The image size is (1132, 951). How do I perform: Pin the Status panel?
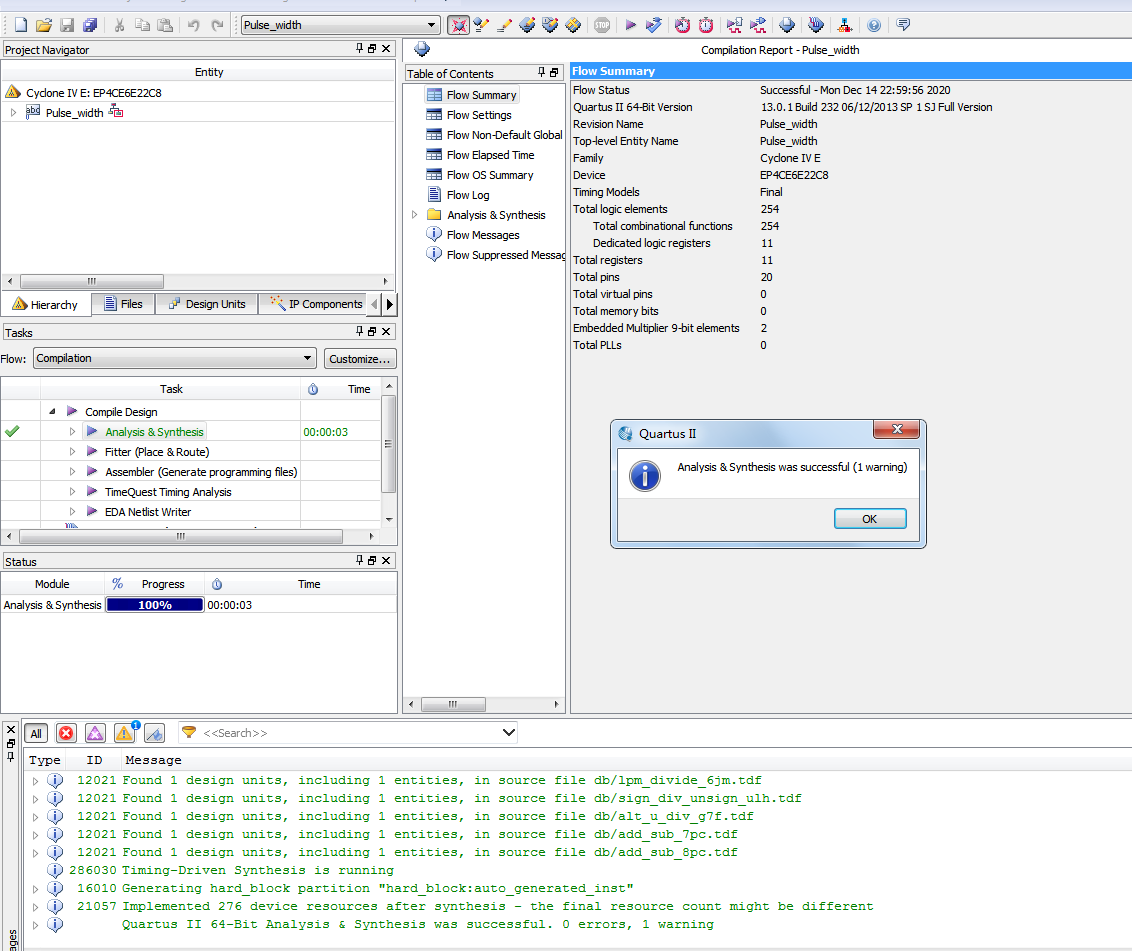(x=360, y=560)
